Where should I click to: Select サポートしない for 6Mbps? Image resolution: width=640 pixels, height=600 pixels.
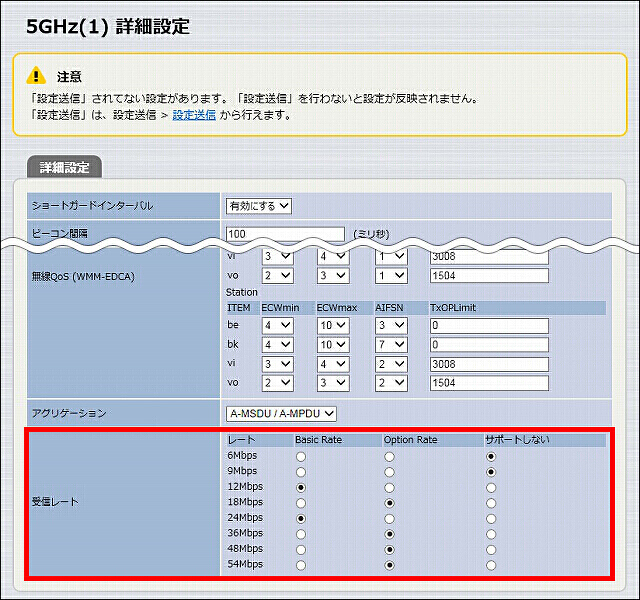(491, 457)
